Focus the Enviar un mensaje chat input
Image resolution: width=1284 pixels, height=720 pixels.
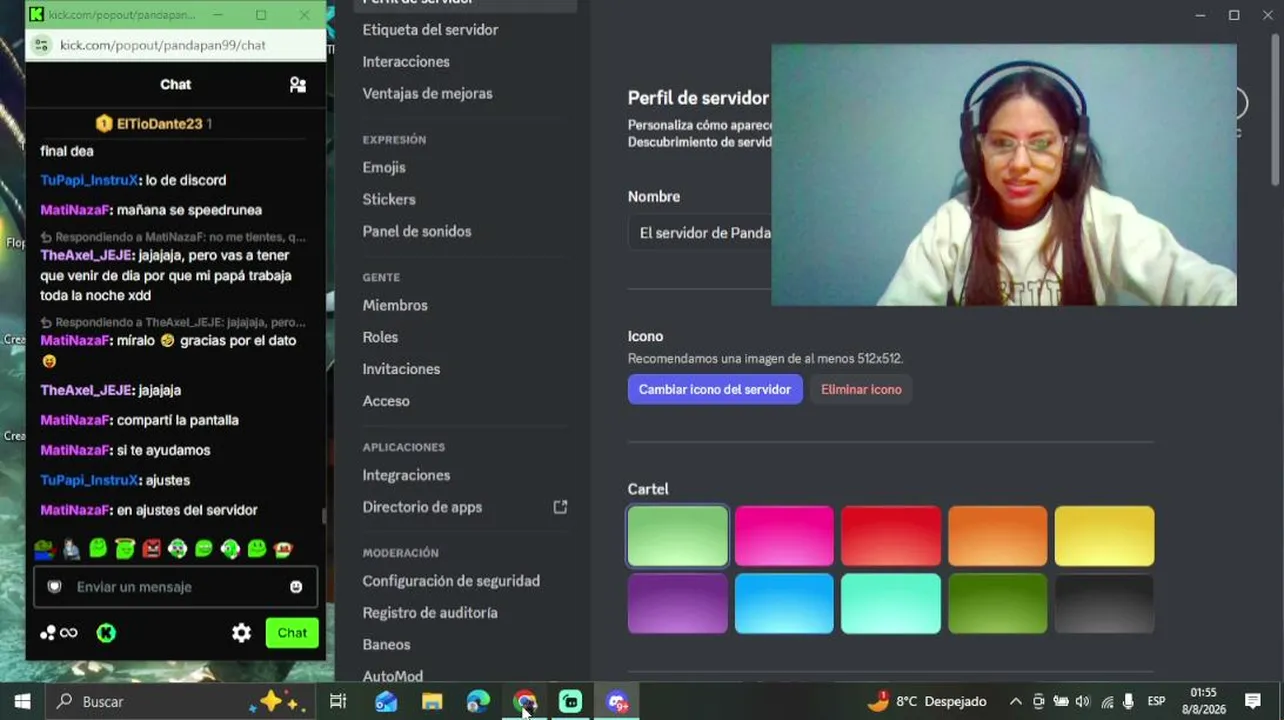coord(176,587)
